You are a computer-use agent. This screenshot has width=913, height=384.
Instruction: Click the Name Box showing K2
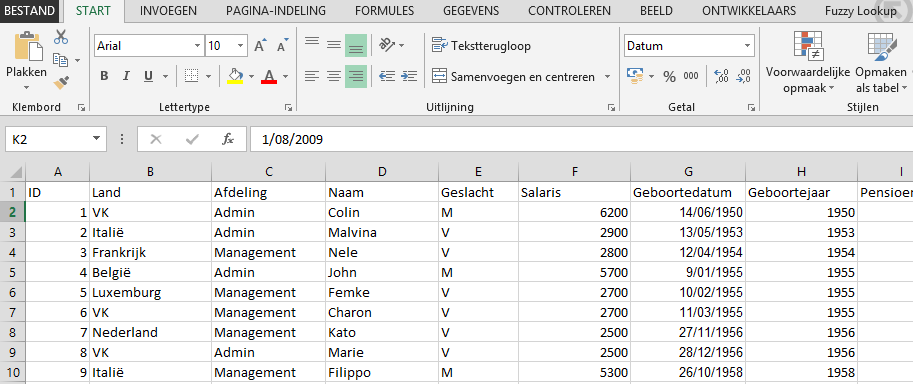[47, 139]
